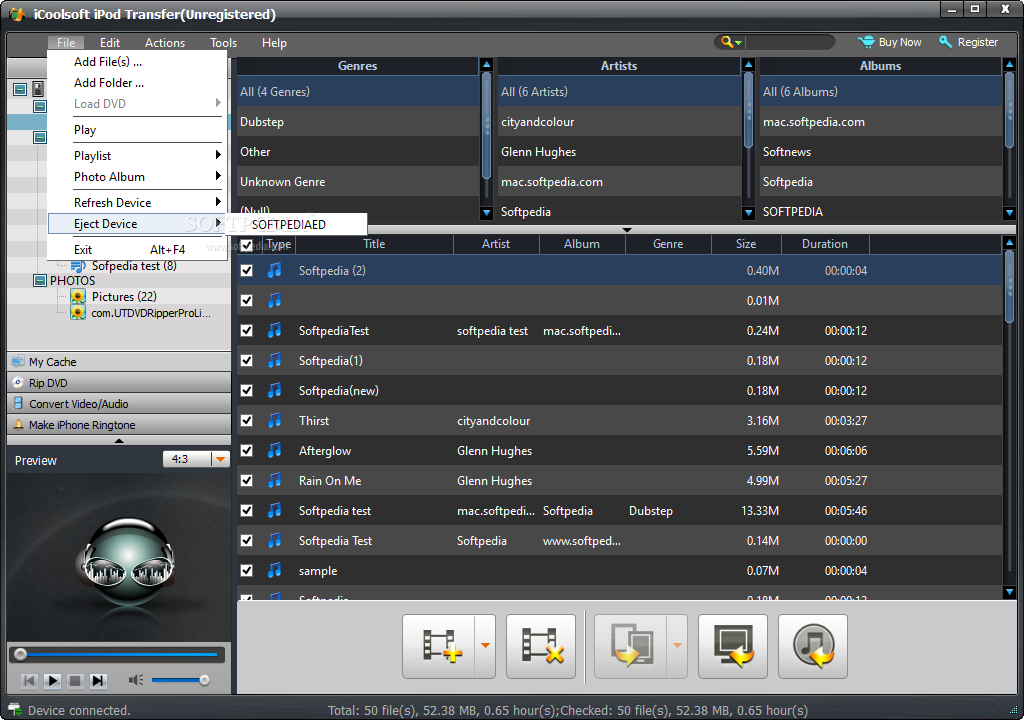The height and width of the screenshot is (720, 1024).
Task: Uncheck the SoftpediaTest row checkbox
Action: [247, 331]
